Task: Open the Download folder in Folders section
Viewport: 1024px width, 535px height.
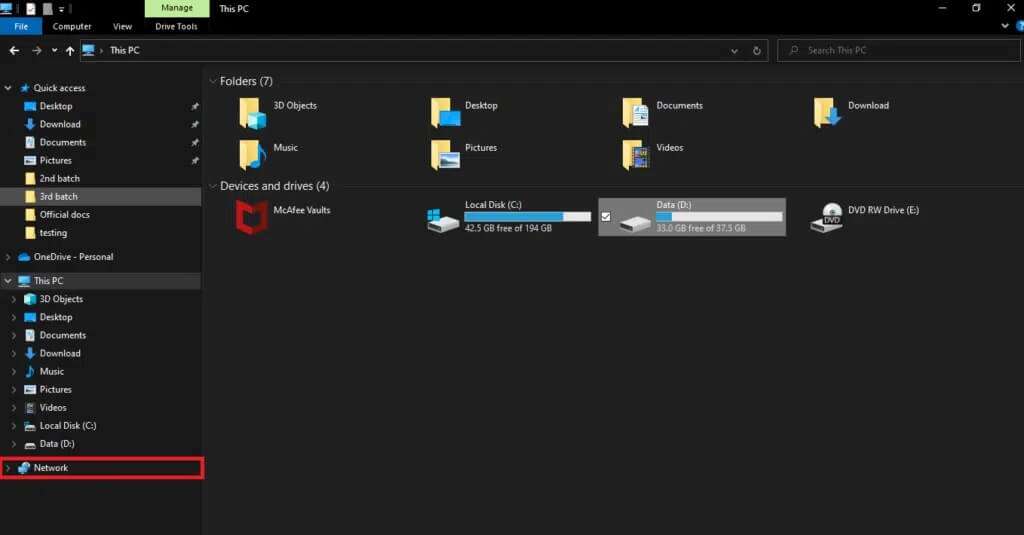Action: (827, 113)
